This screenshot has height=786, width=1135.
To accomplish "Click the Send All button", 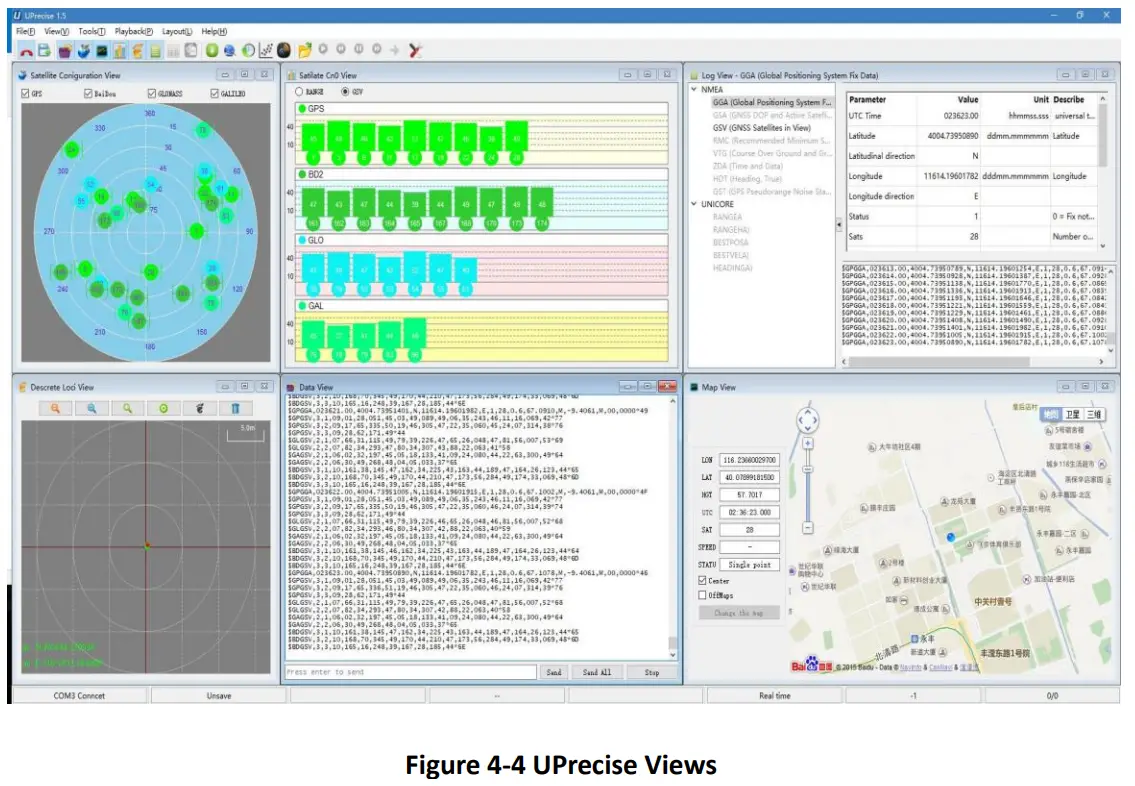I will click(x=596, y=672).
